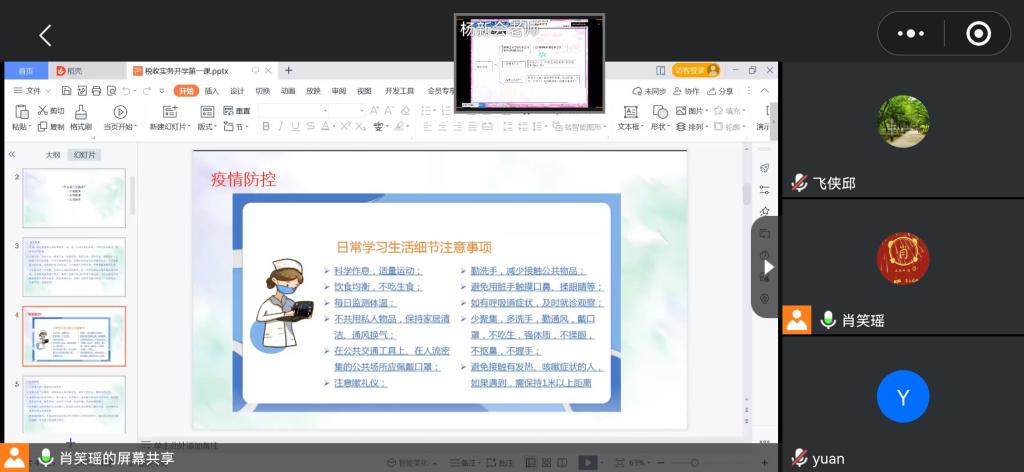Click the 分享 (Share) button

tap(720, 91)
